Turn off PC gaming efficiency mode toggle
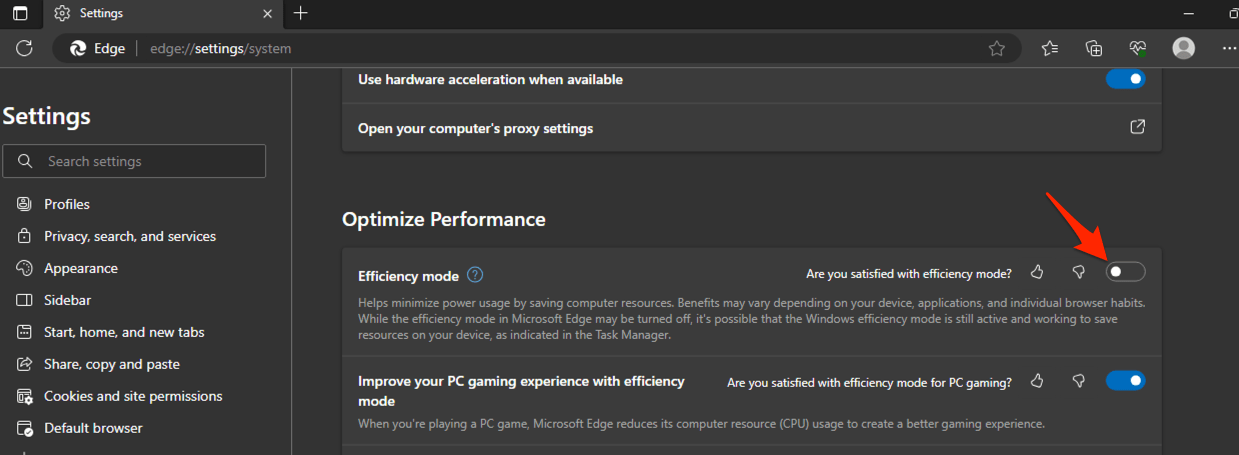Screen dimensions: 1239x455 1125,381
